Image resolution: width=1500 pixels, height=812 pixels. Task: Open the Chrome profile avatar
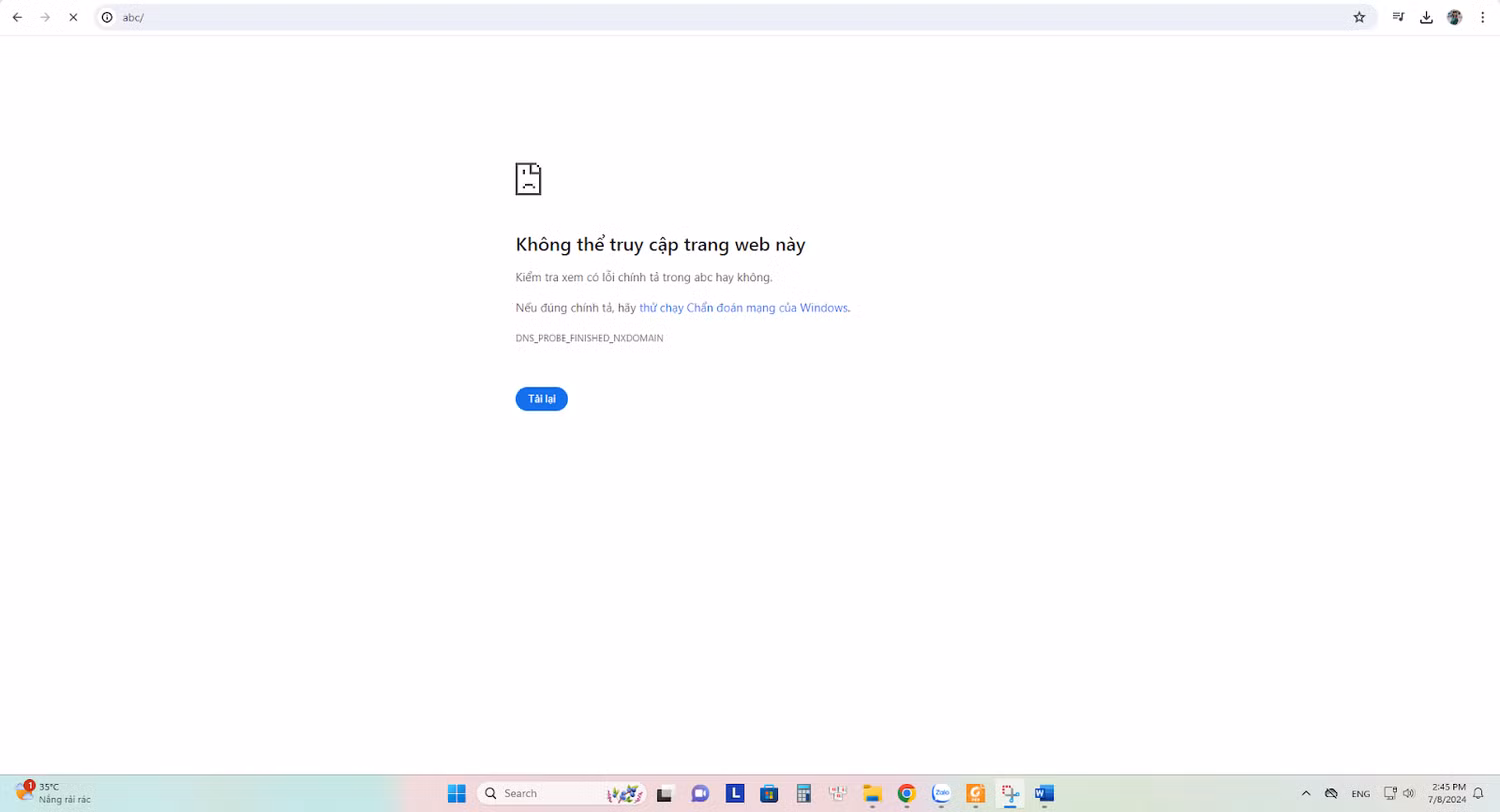(x=1454, y=17)
